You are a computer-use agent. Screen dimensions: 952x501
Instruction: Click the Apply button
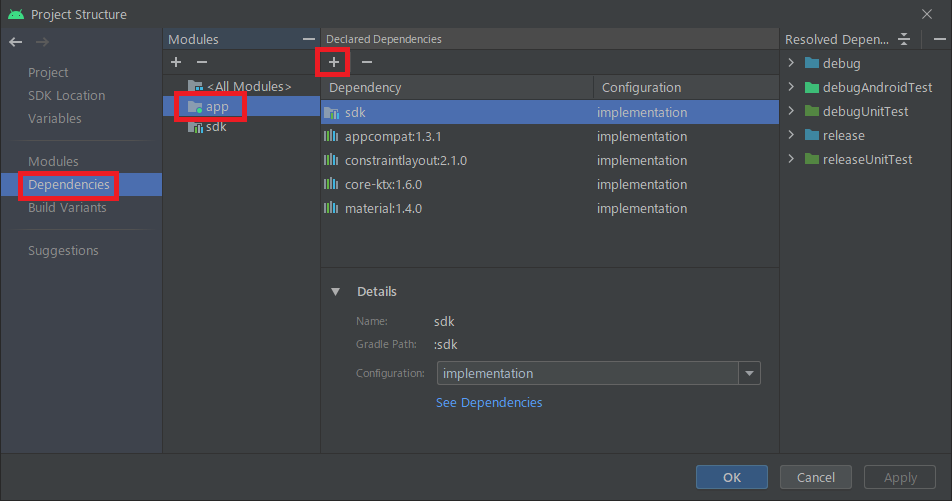(x=900, y=477)
